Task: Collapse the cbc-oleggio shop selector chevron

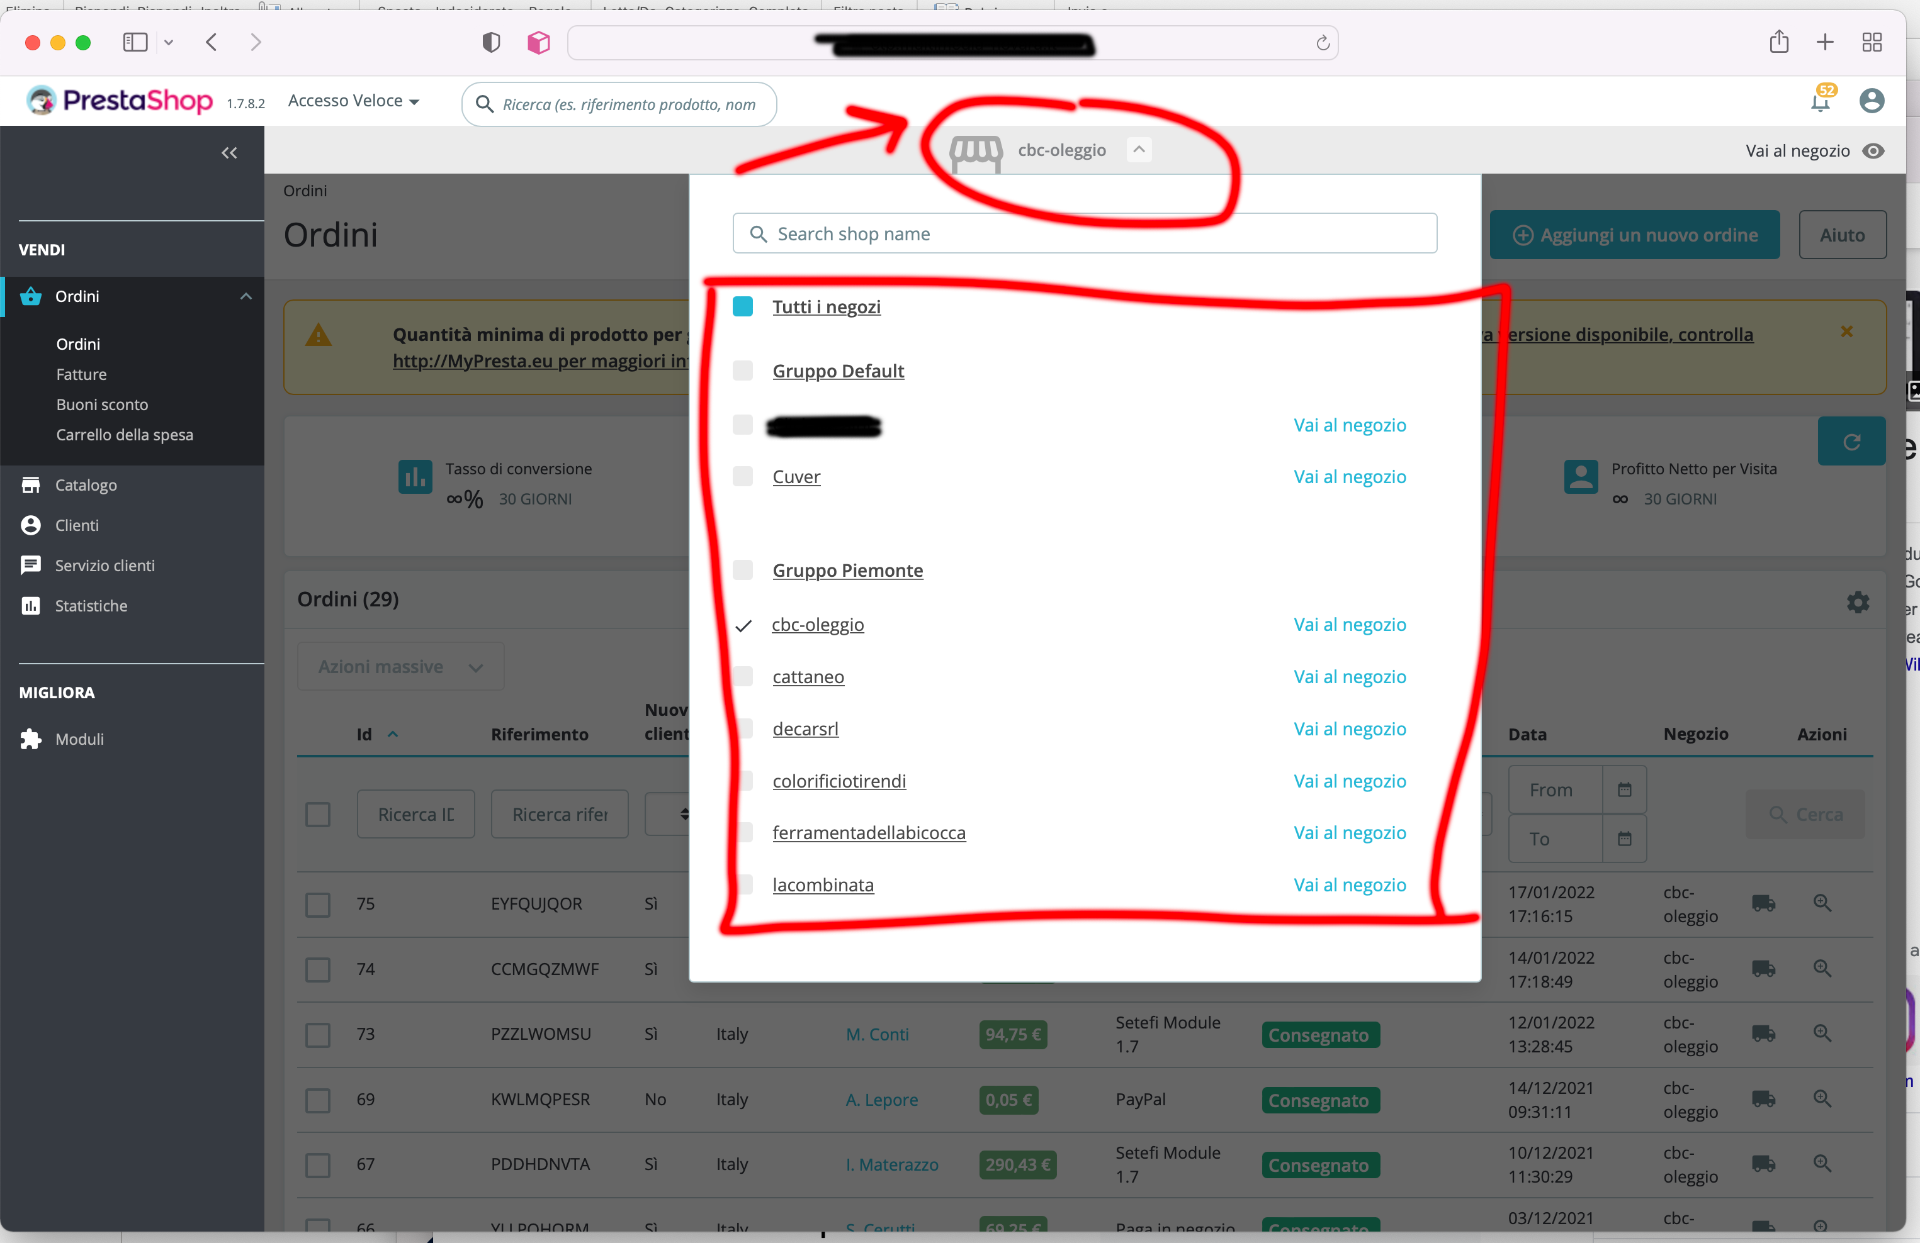Action: (x=1138, y=150)
